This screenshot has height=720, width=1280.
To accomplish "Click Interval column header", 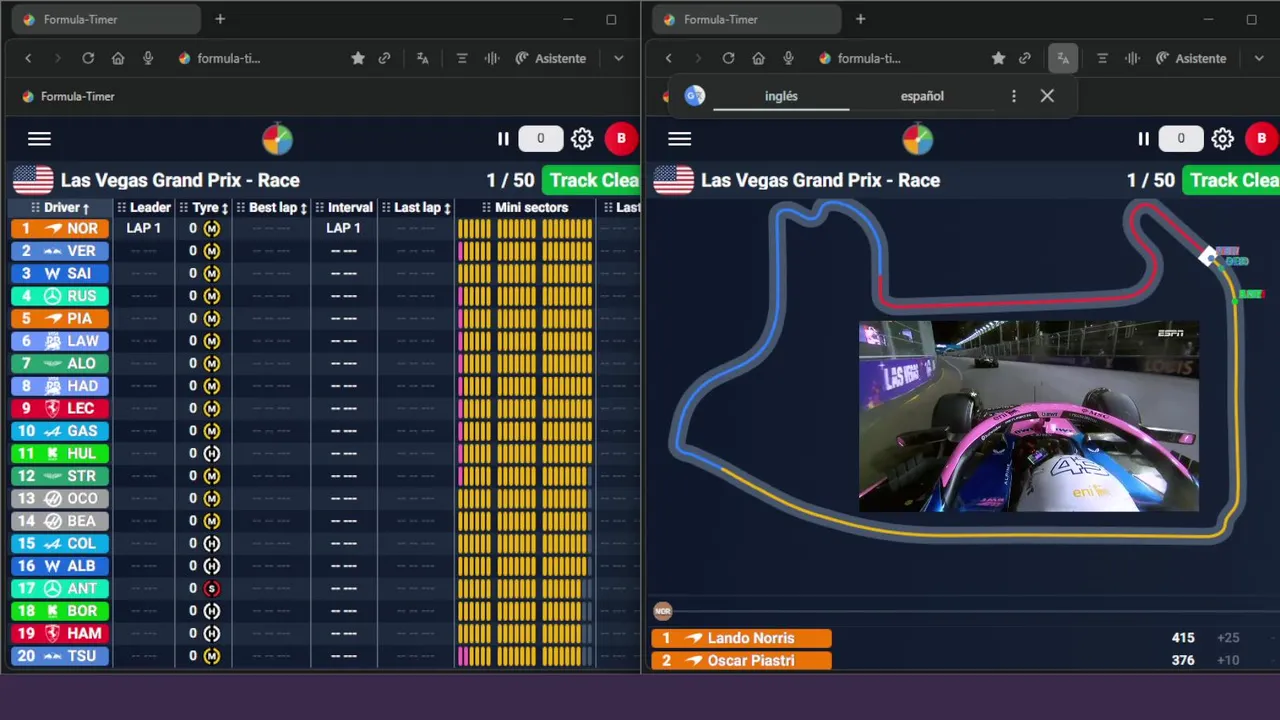I will pyautogui.click(x=343, y=207).
